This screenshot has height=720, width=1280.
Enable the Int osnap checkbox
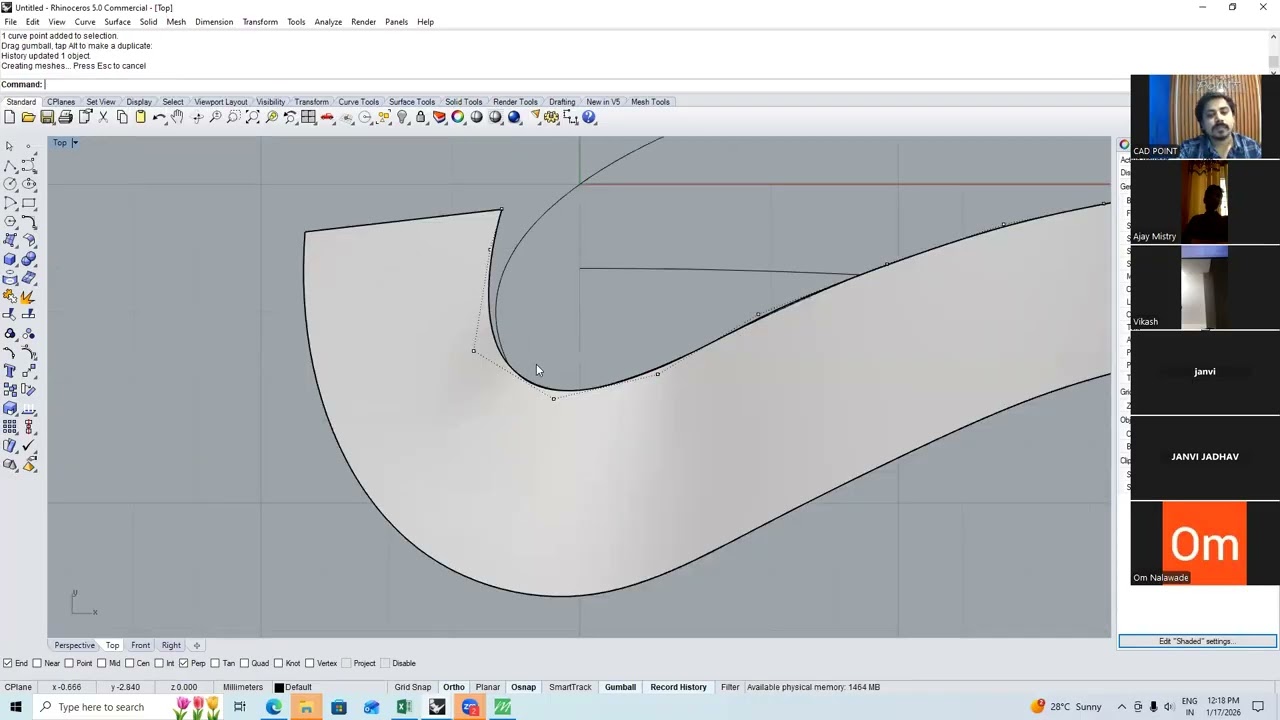(x=159, y=663)
